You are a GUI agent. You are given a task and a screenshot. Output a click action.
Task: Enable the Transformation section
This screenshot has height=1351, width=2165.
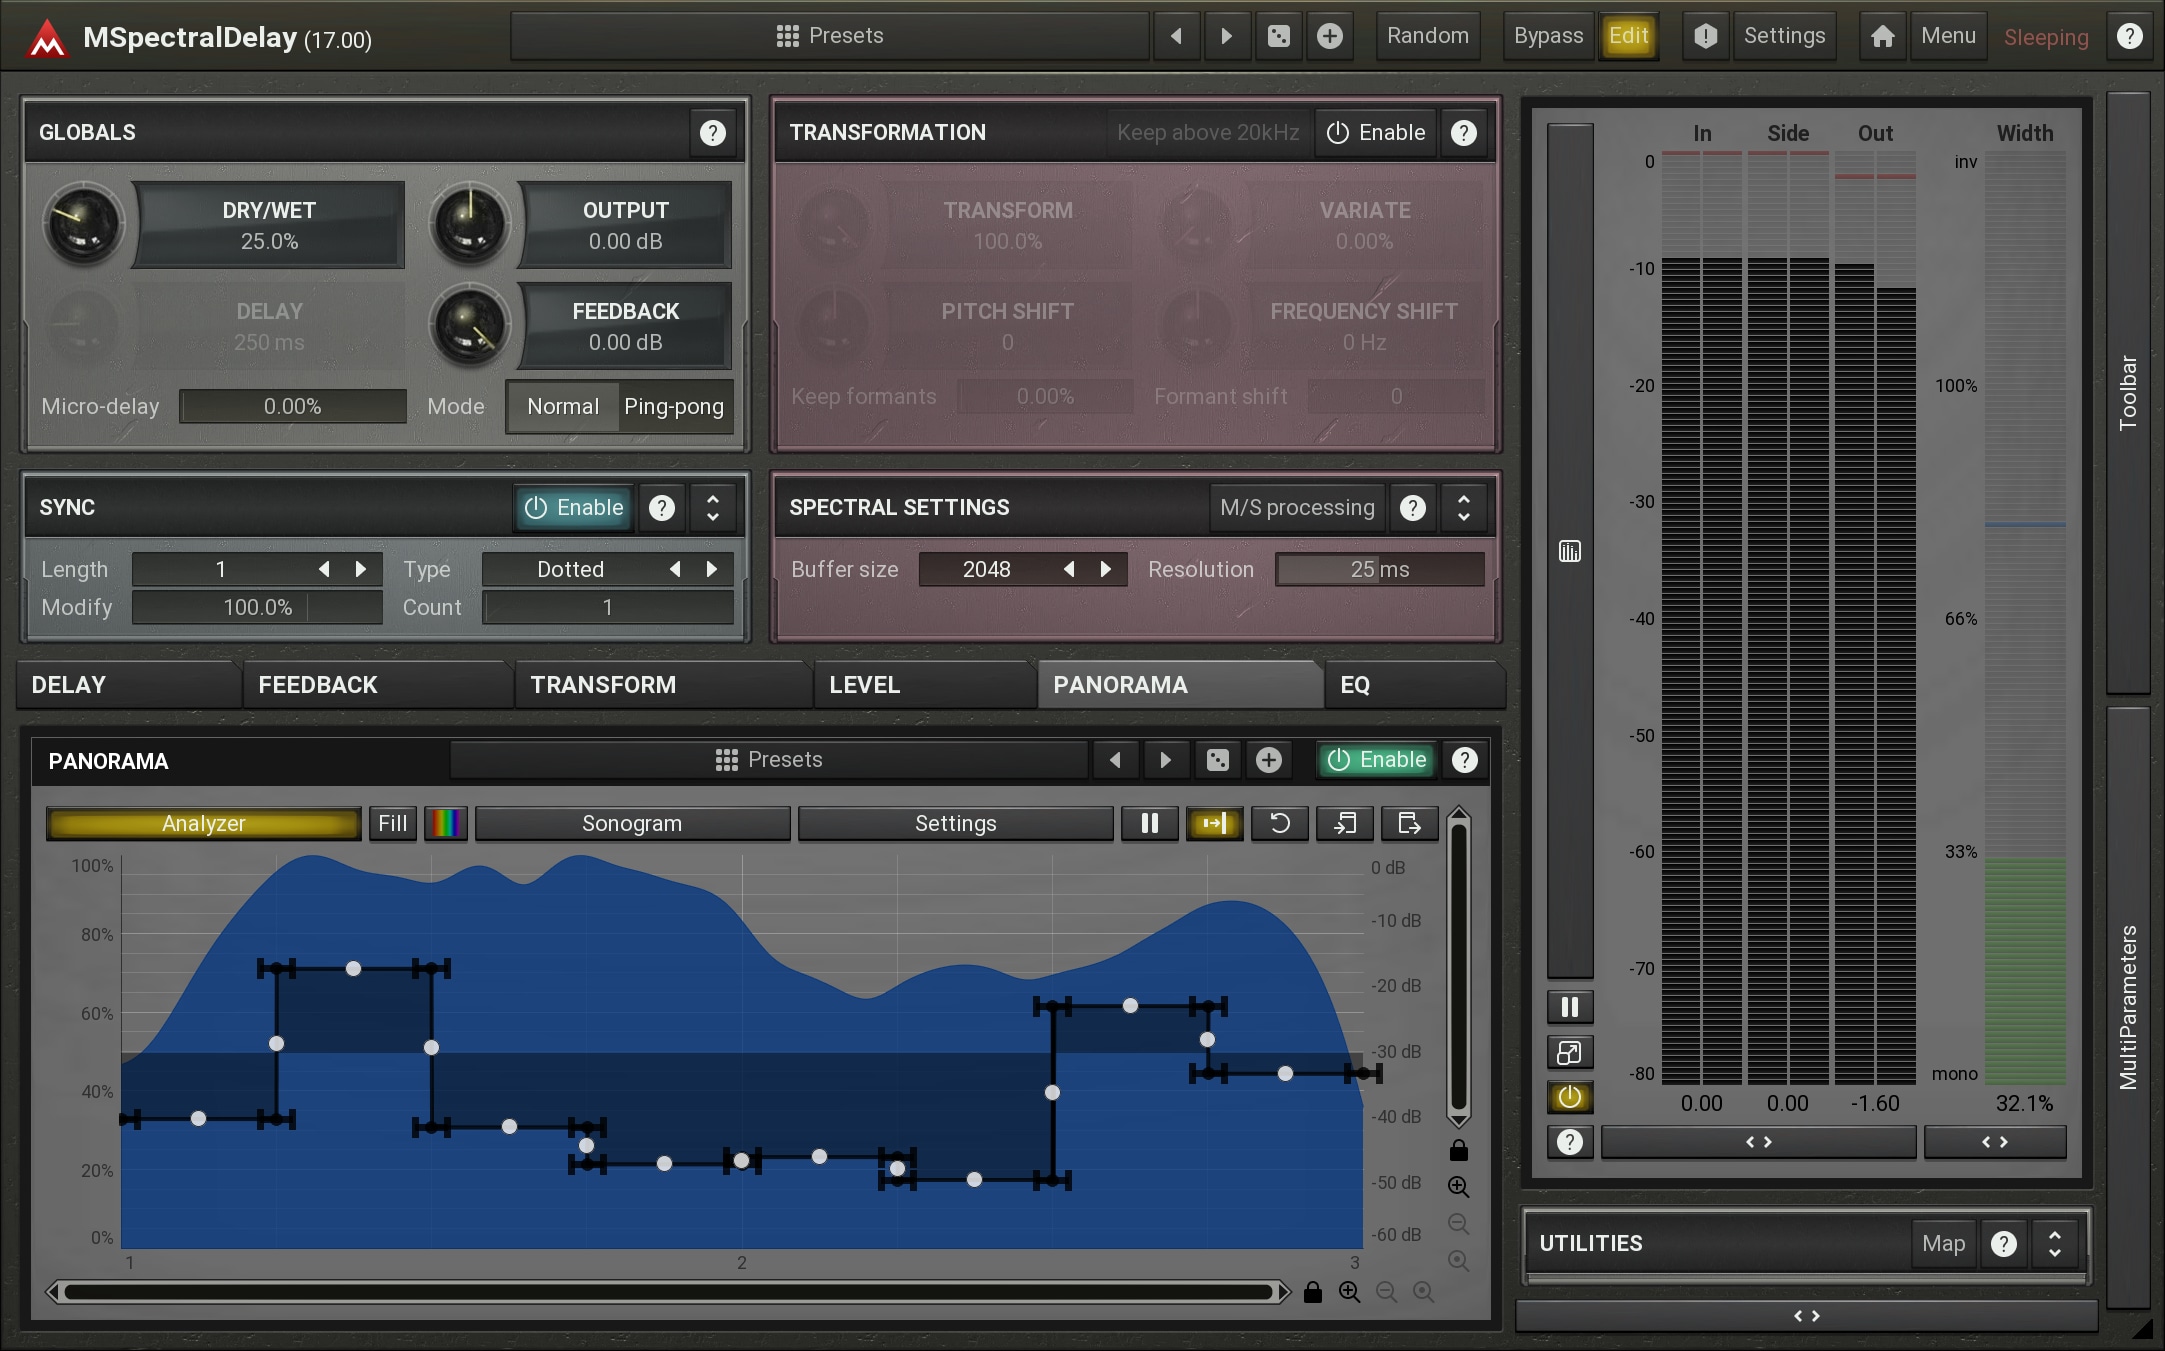[1376, 133]
